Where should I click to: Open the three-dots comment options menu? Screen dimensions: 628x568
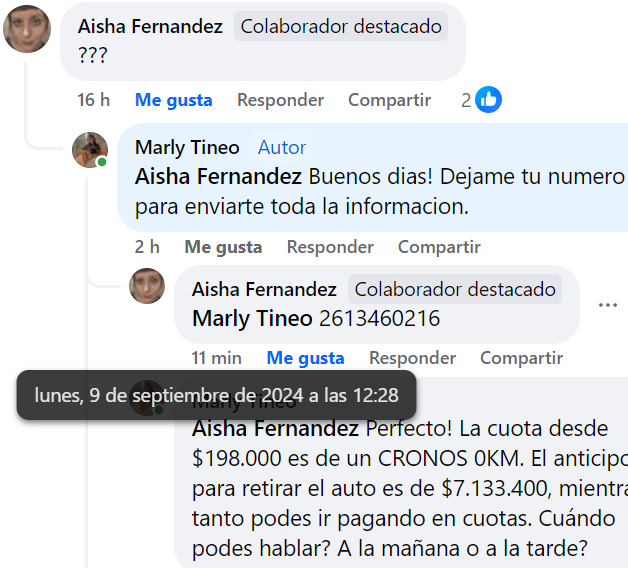(607, 304)
